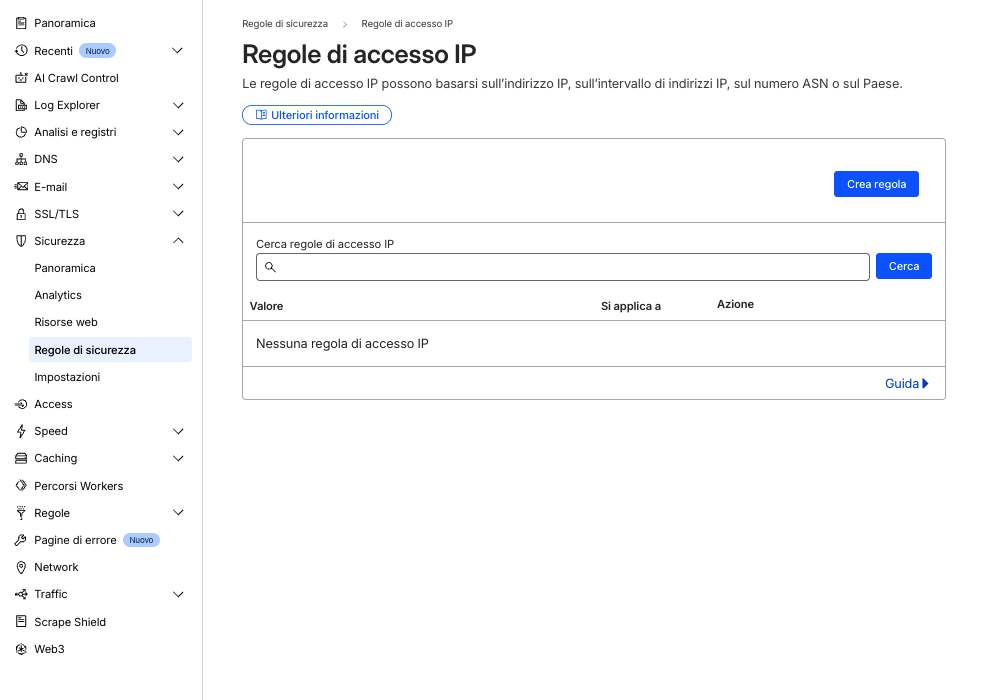
Task: Select Regole di sicurezza in sidebar
Action: click(110, 350)
